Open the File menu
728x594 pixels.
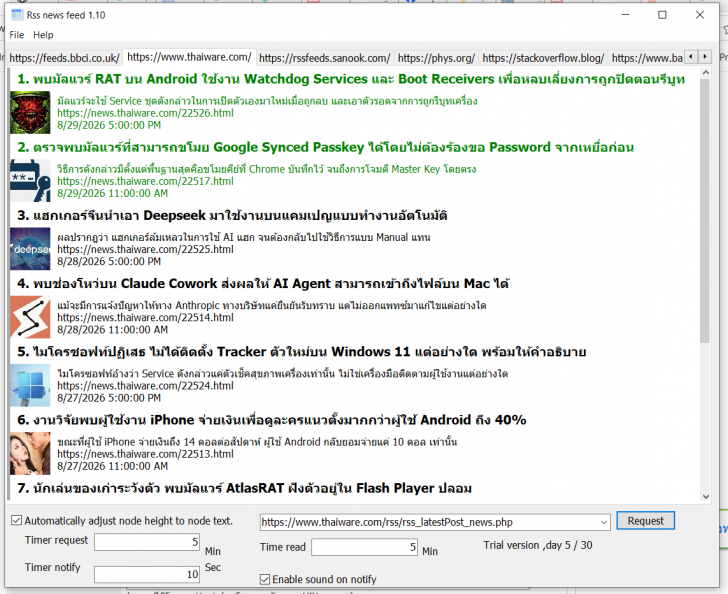[17, 35]
